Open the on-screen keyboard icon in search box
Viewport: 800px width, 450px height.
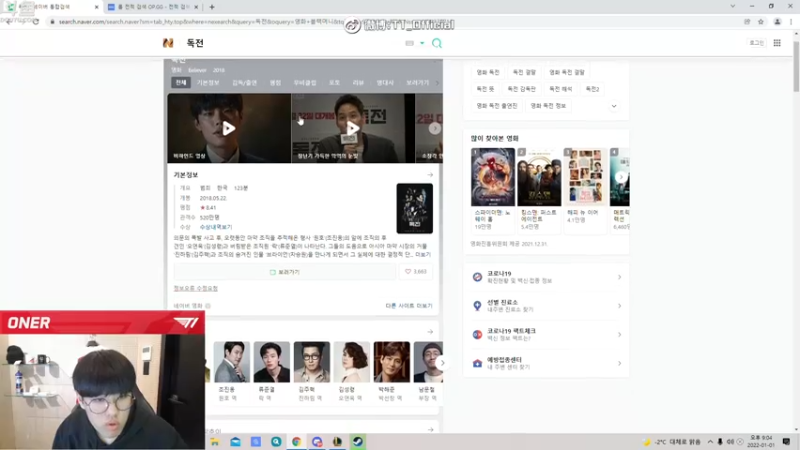pos(409,43)
